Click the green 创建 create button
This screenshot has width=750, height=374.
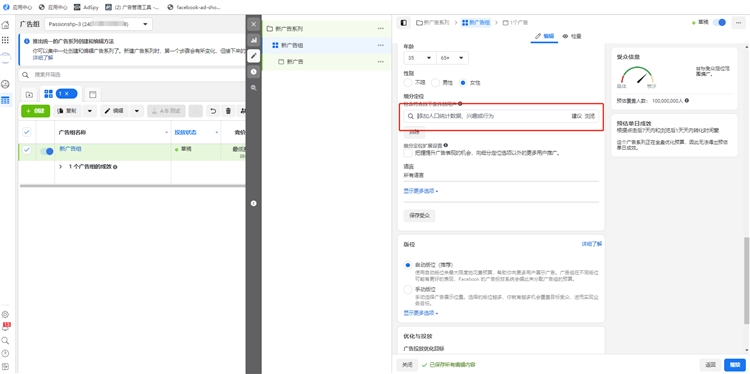[x=35, y=111]
